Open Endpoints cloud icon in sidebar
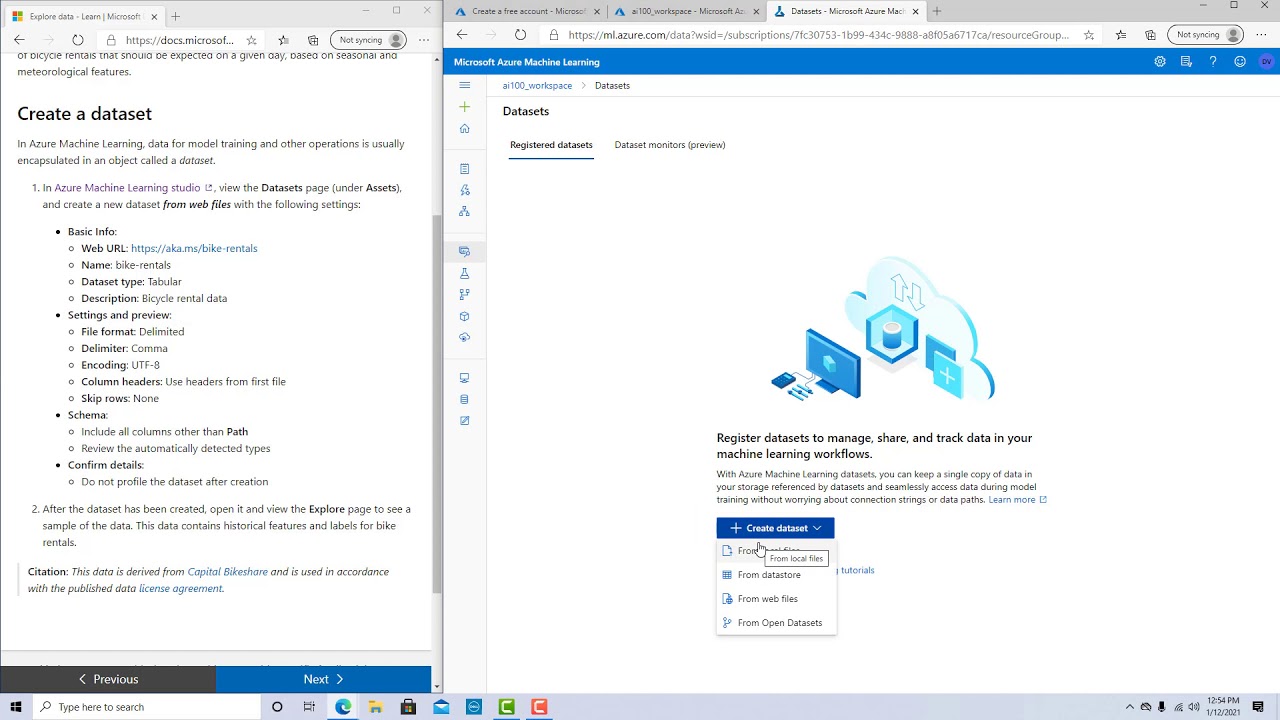Viewport: 1280px width, 720px height. pos(464,337)
